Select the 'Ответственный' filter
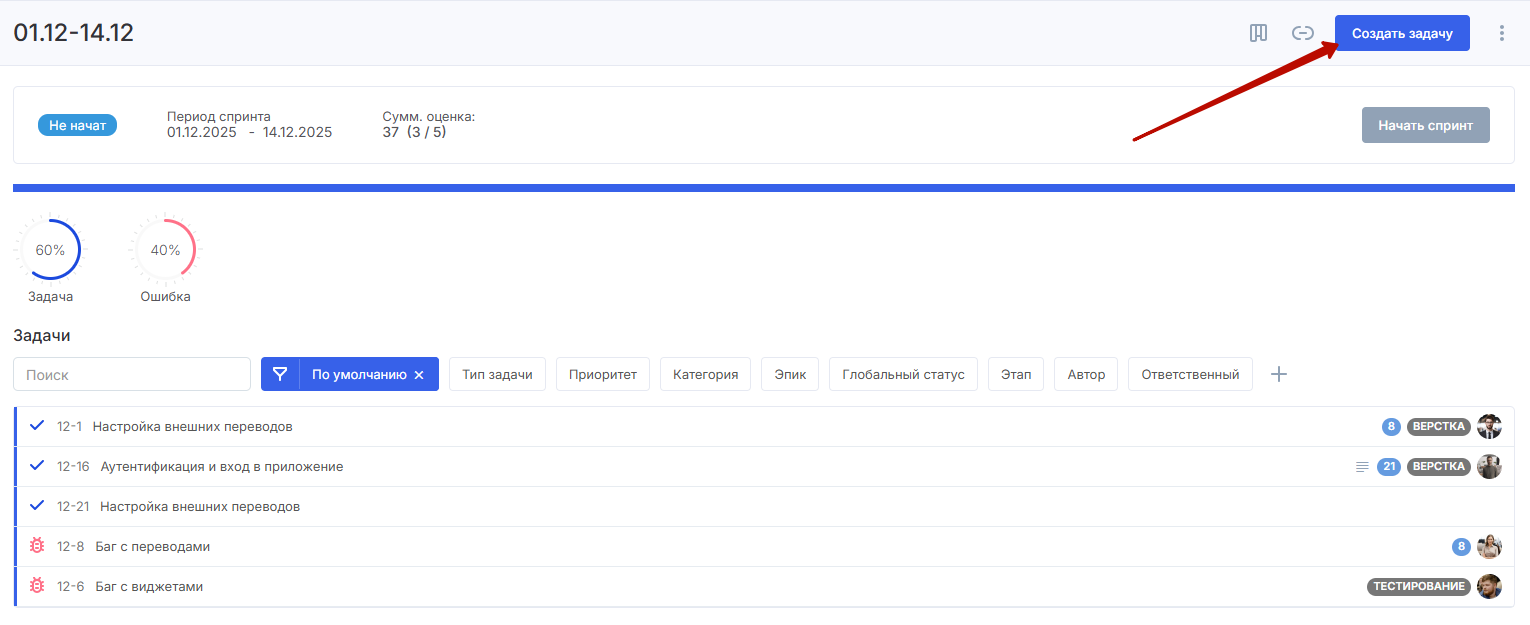 point(1190,374)
